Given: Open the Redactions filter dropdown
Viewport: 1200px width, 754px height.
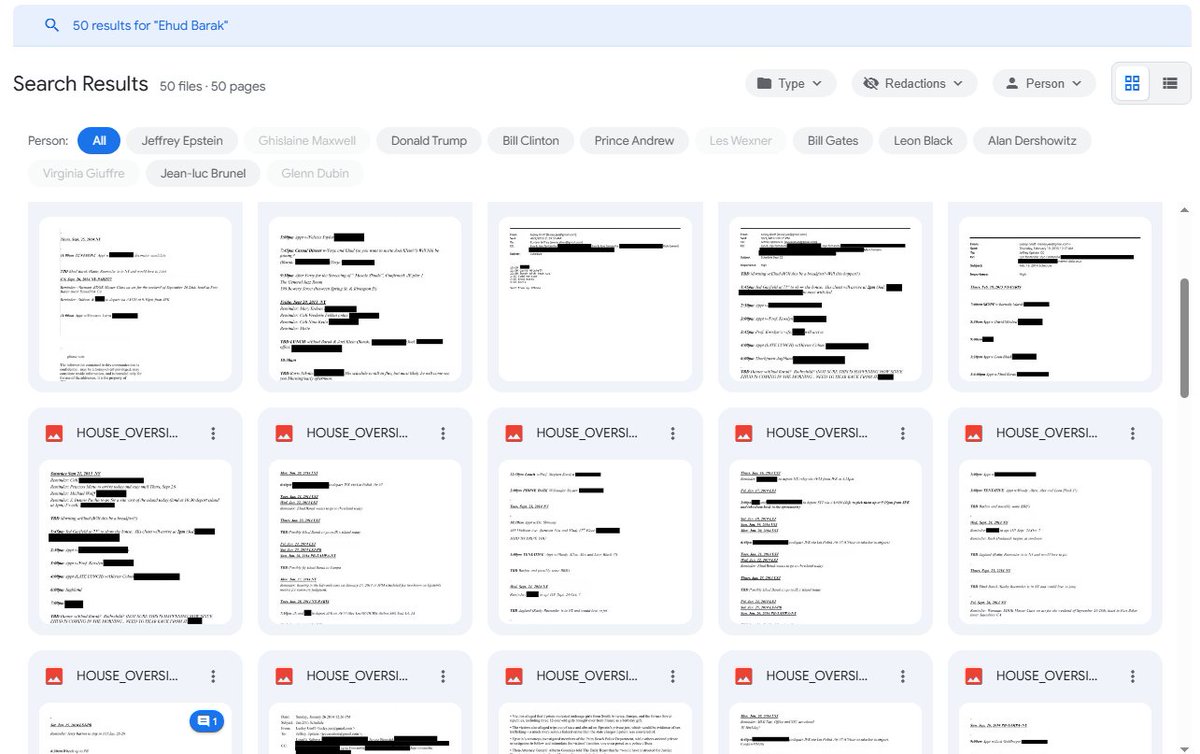Looking at the screenshot, I should [x=913, y=83].
